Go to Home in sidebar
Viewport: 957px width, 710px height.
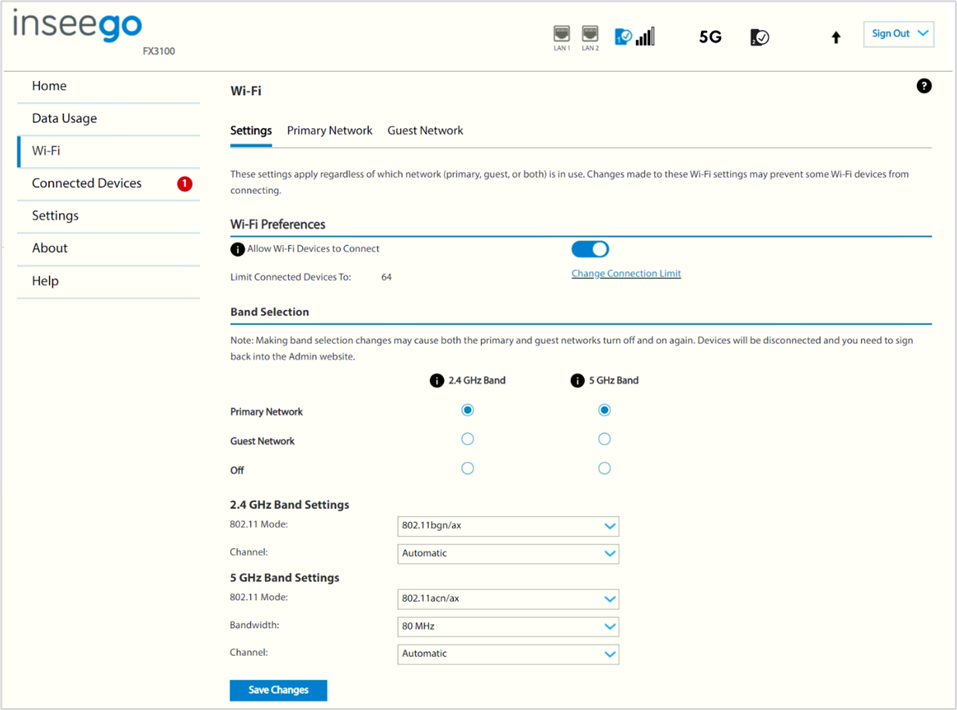pyautogui.click(x=109, y=86)
